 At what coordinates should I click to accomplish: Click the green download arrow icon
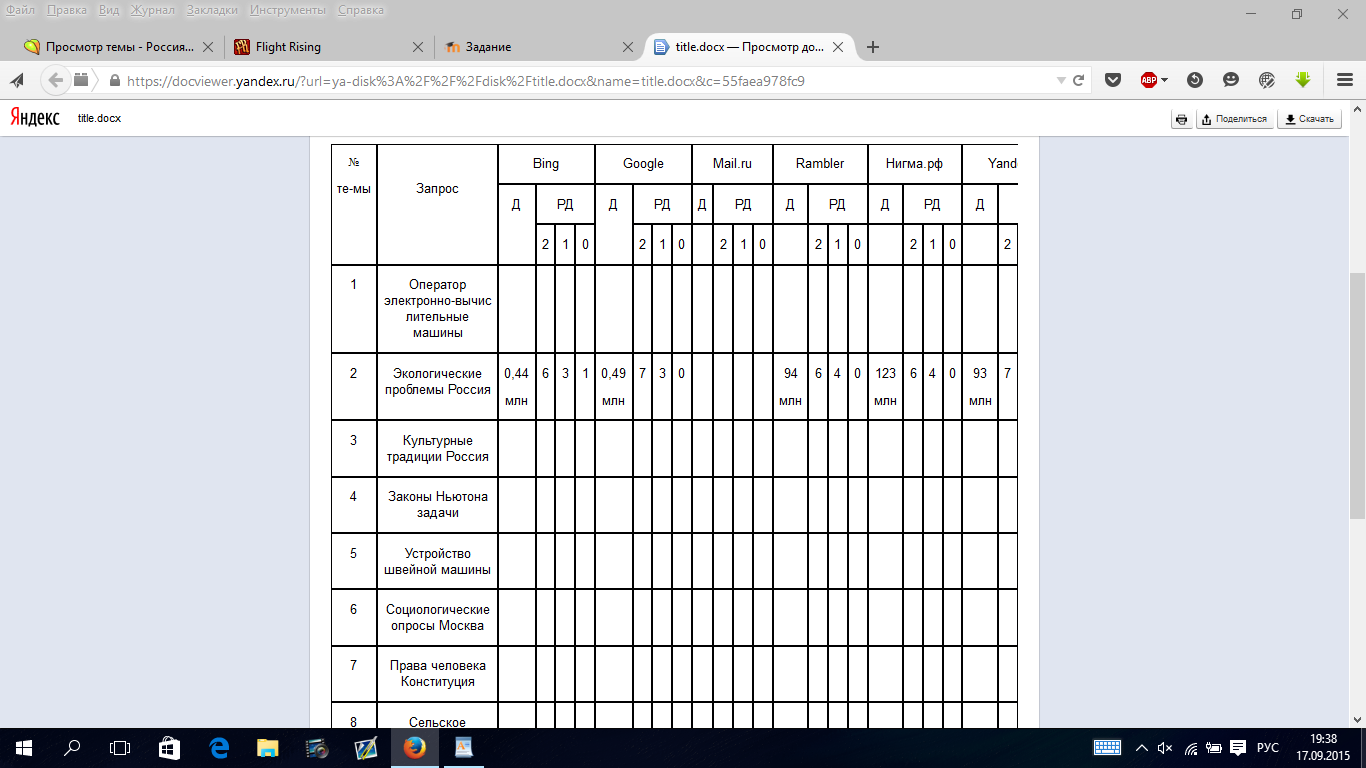click(x=1302, y=80)
